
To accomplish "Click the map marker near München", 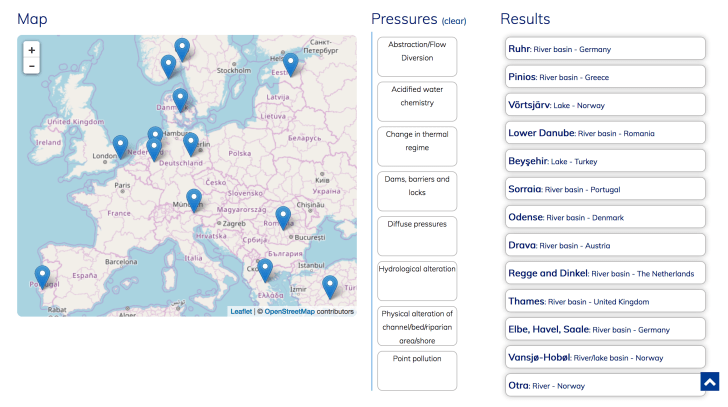I will 194,200.
